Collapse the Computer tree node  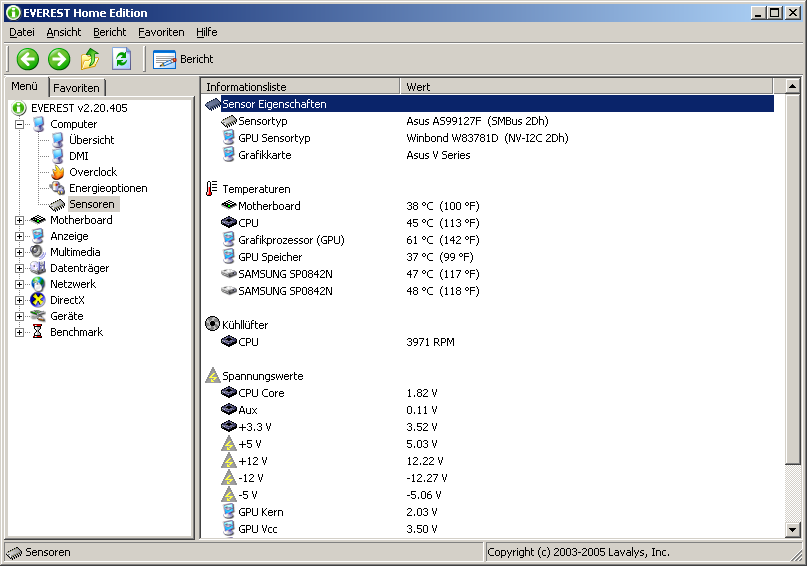click(x=20, y=124)
